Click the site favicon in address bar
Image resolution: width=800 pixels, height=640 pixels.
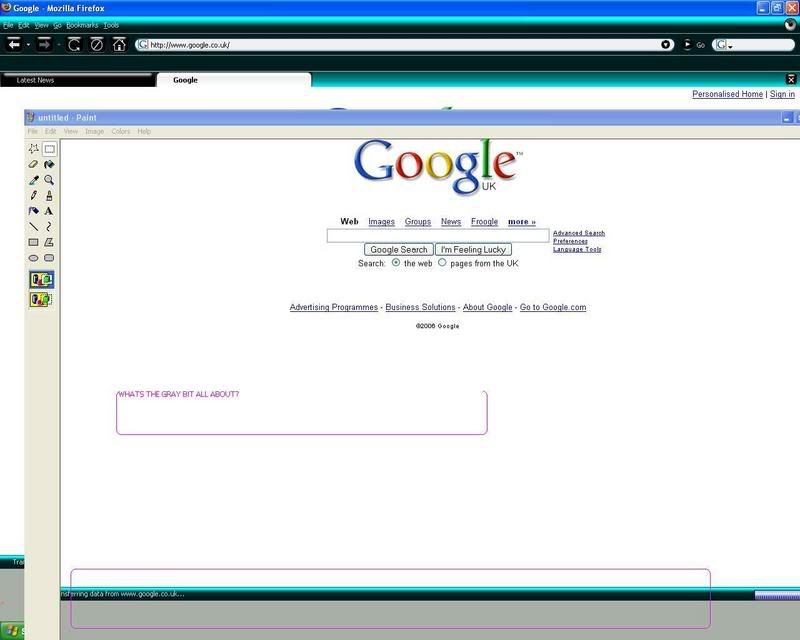[x=143, y=45]
